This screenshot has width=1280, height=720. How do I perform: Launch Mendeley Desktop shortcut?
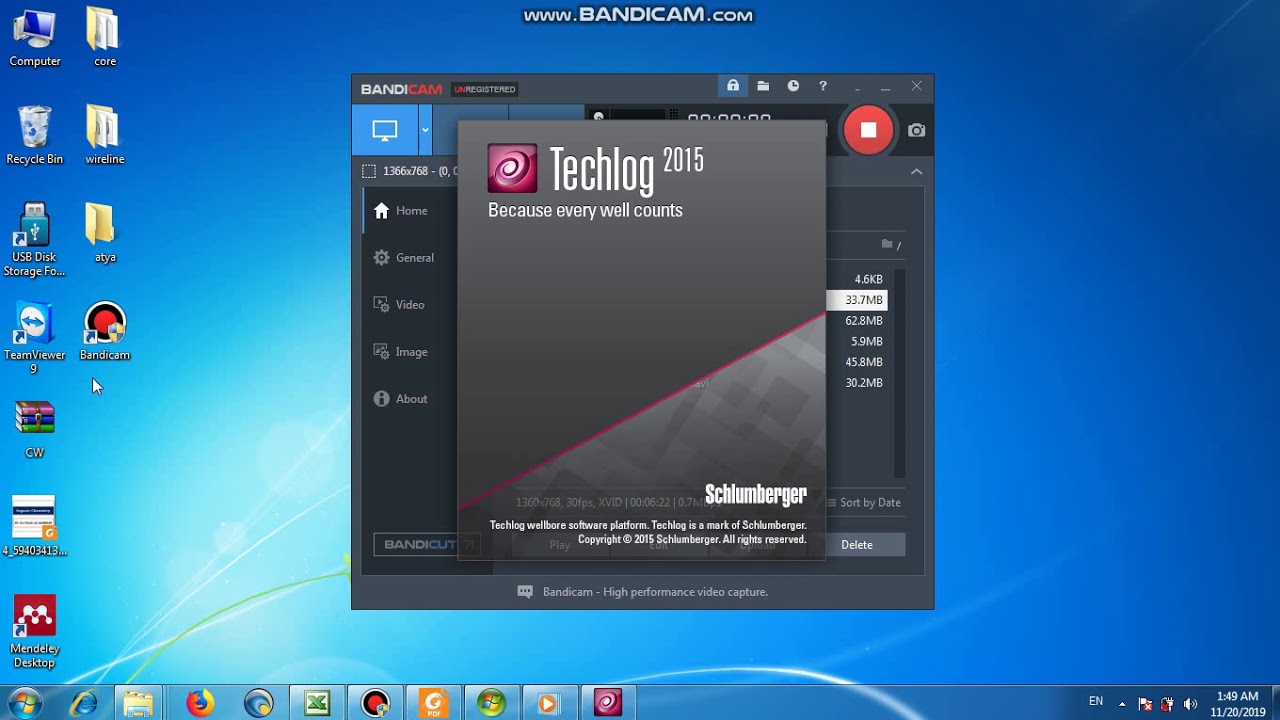coord(35,632)
